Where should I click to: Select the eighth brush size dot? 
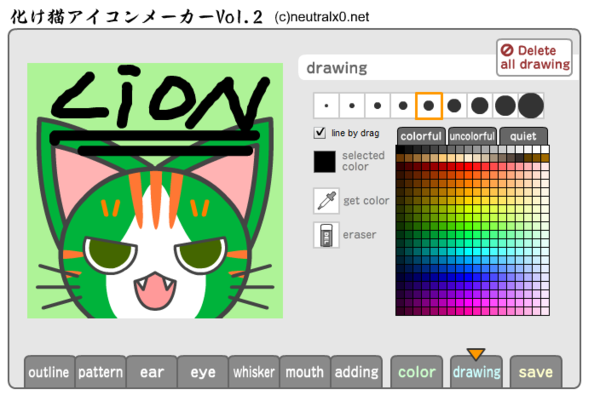tap(505, 106)
